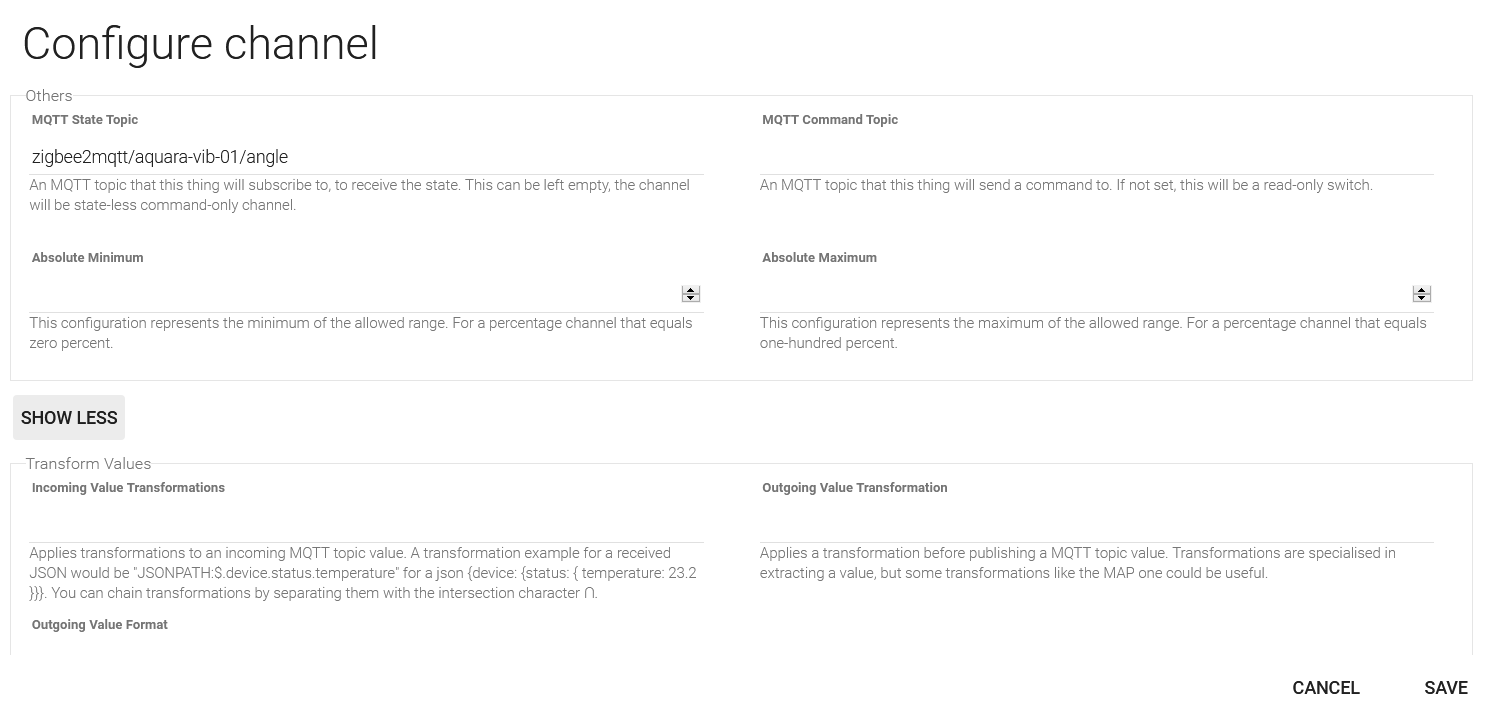Click into the MQTT Command Topic field
Image resolution: width=1489 pixels, height=714 pixels.
tap(1096, 157)
